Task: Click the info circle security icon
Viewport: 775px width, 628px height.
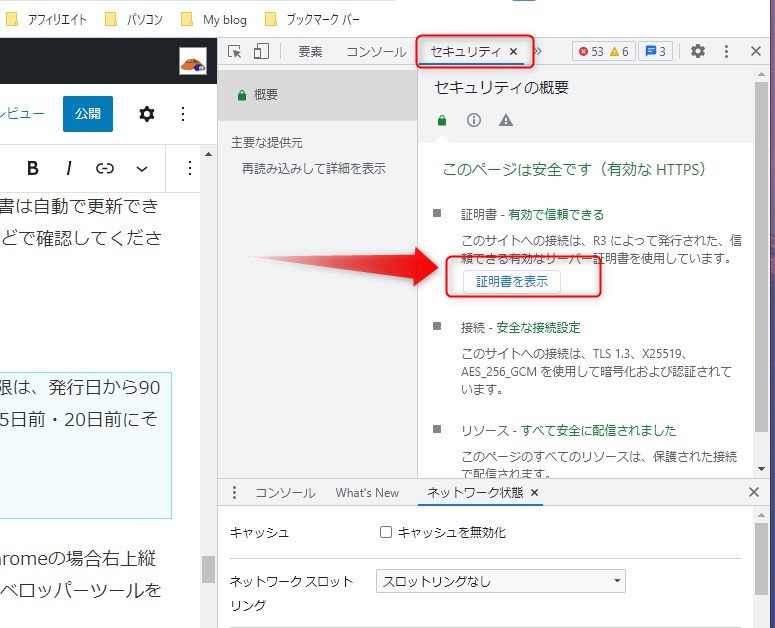Action: [474, 120]
